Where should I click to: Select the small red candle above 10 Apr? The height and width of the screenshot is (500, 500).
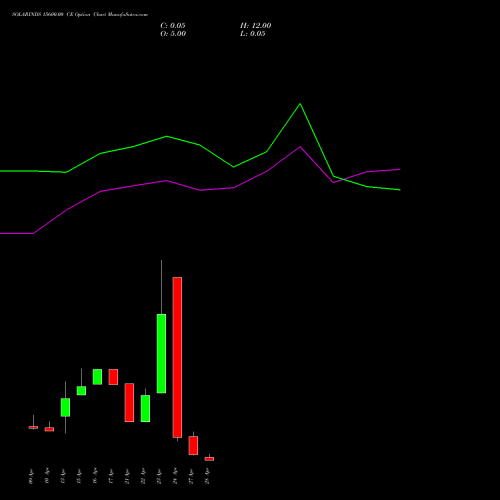point(49,429)
